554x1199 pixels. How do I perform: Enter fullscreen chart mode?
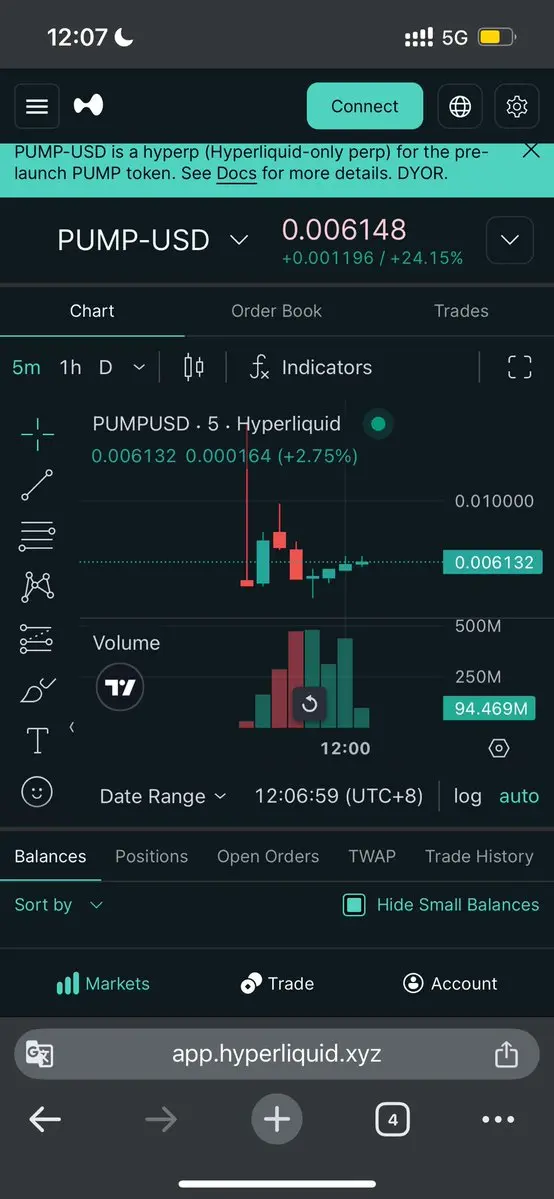520,367
